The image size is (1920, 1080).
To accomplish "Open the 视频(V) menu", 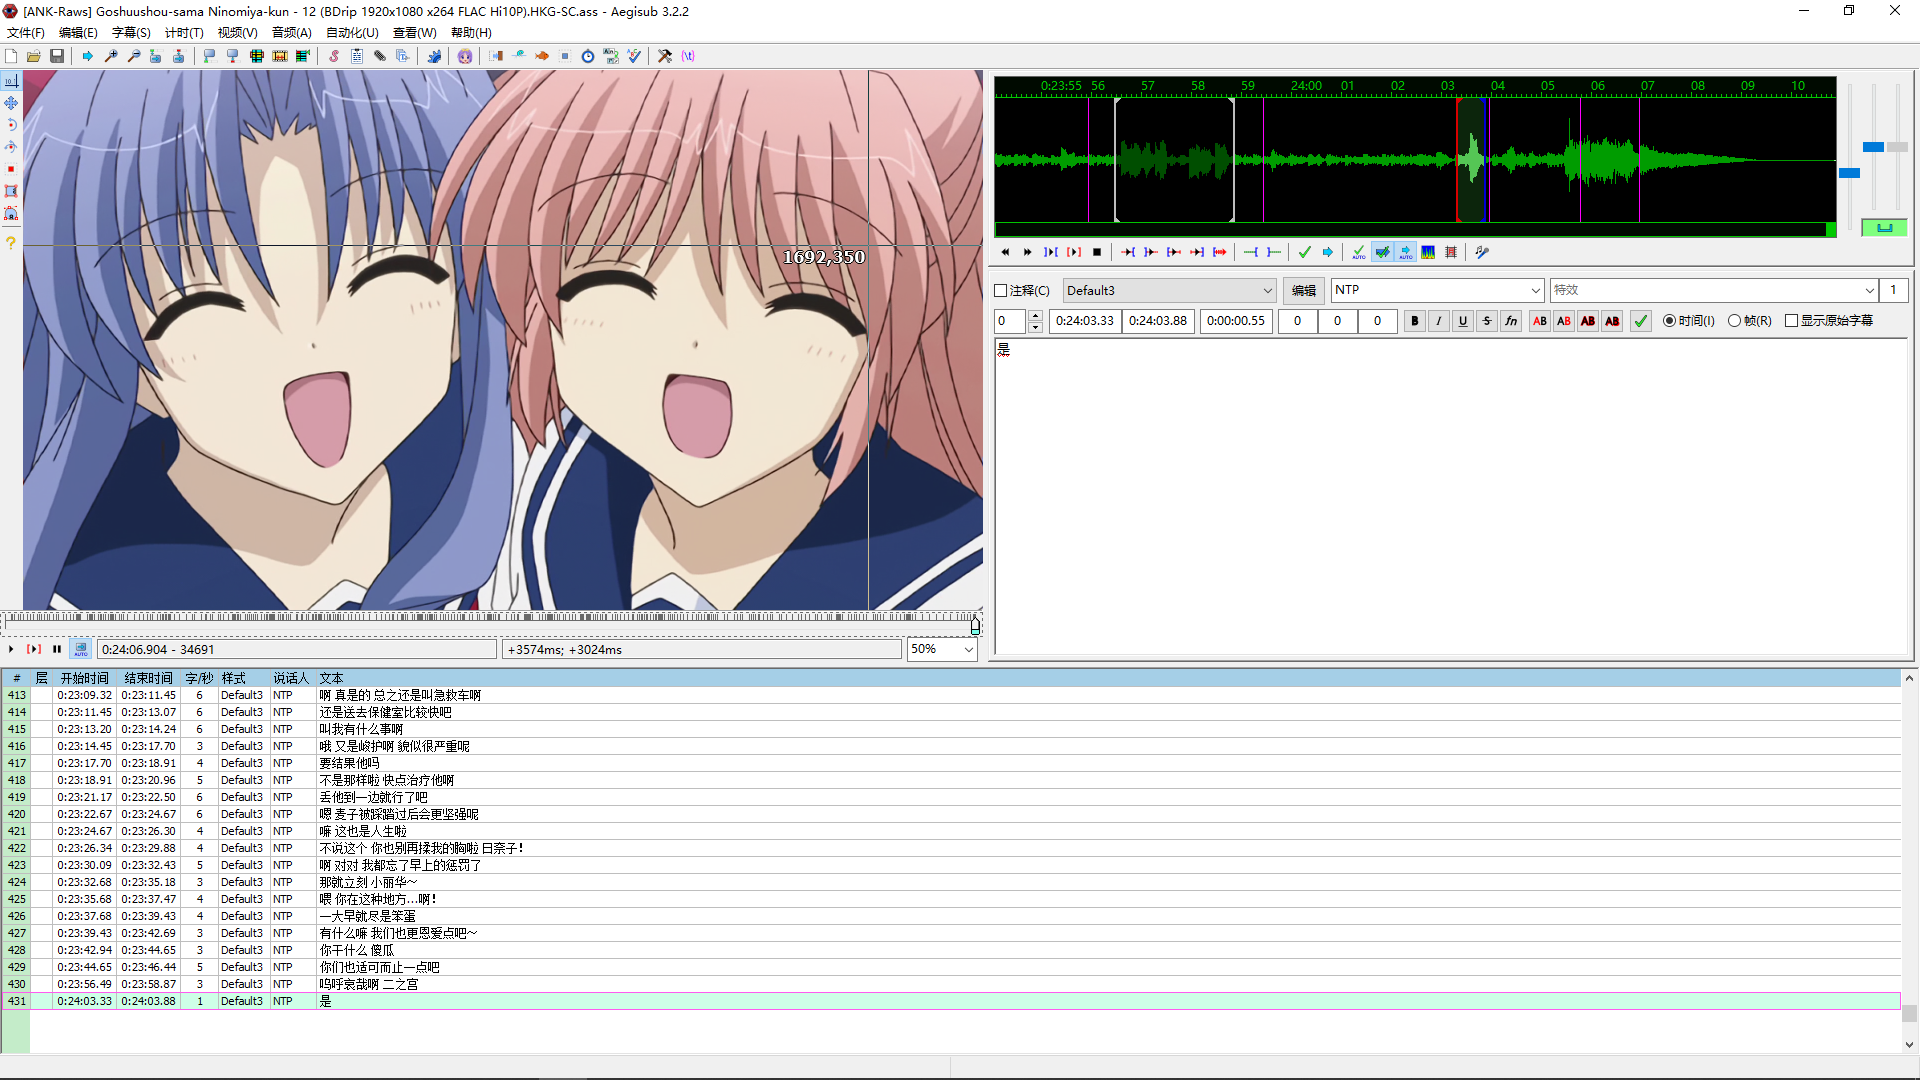I will point(237,33).
